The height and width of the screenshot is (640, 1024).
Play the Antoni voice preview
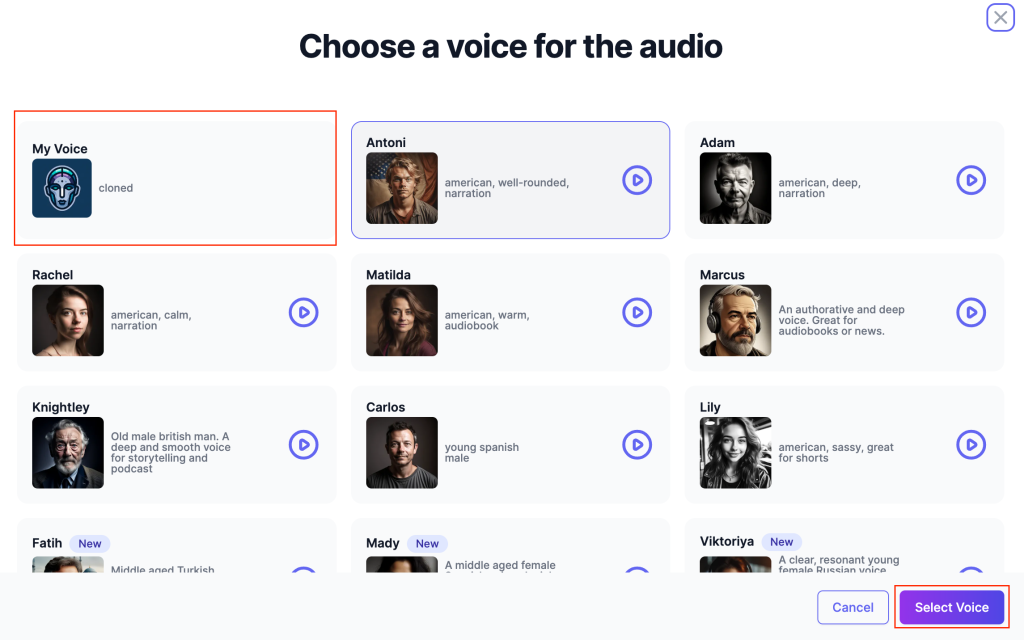637,180
